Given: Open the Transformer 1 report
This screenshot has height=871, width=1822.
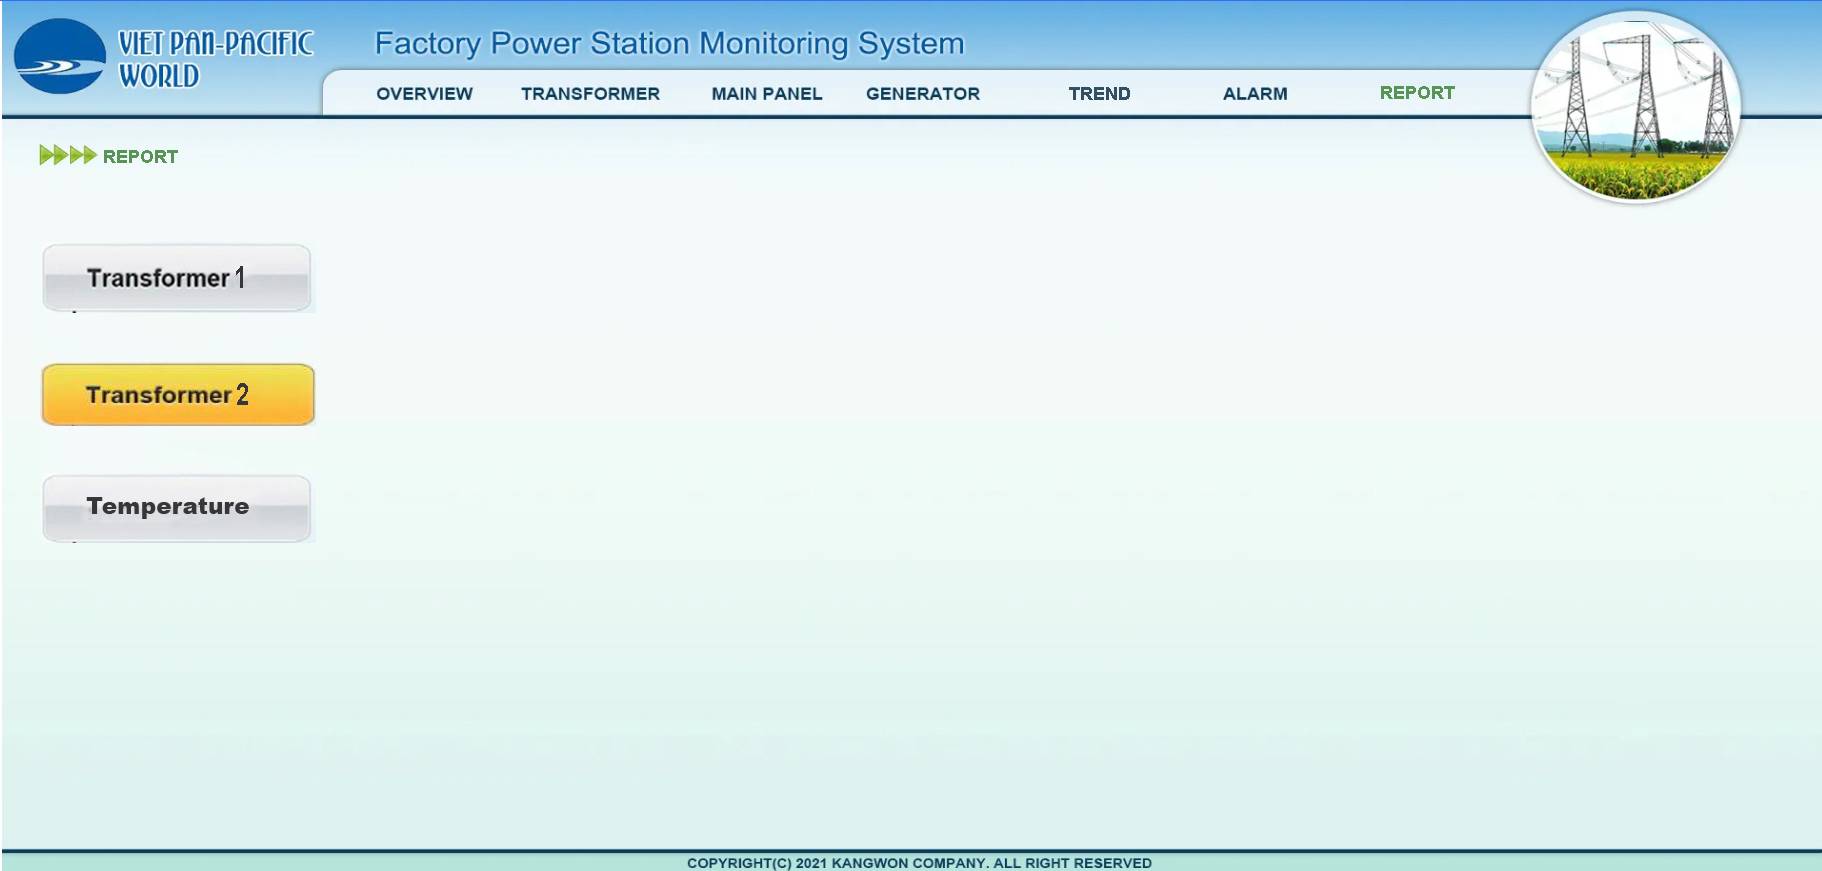Looking at the screenshot, I should point(177,278).
